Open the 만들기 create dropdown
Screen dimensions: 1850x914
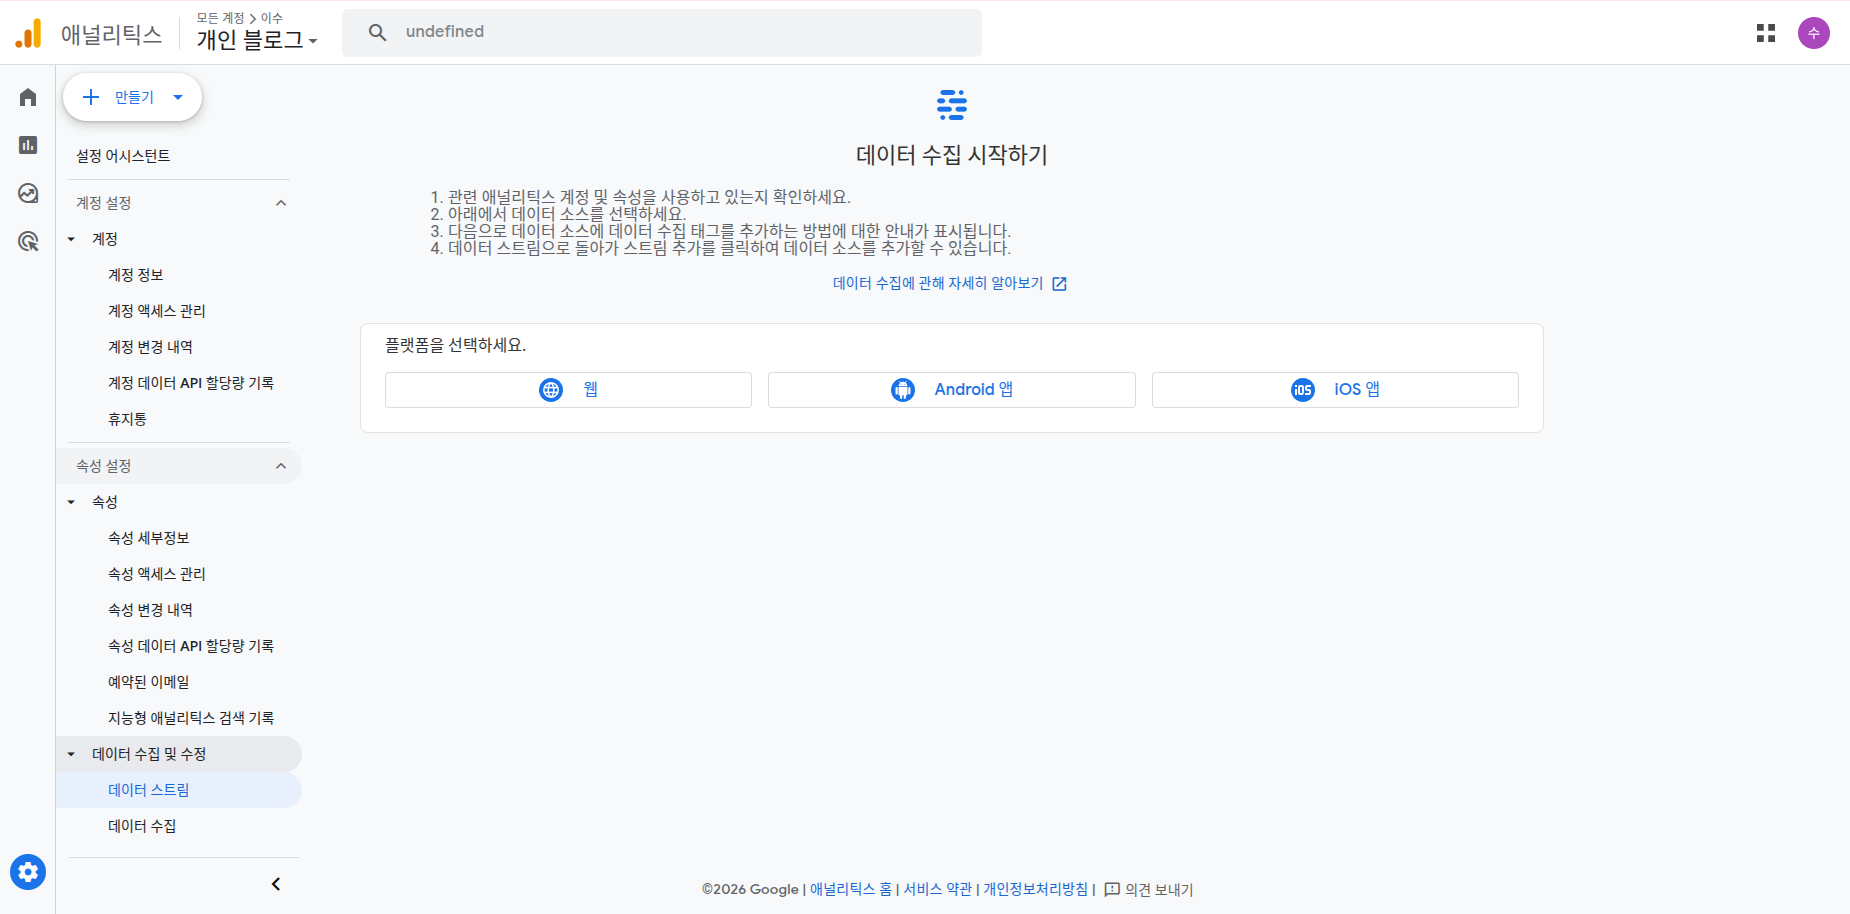[132, 97]
